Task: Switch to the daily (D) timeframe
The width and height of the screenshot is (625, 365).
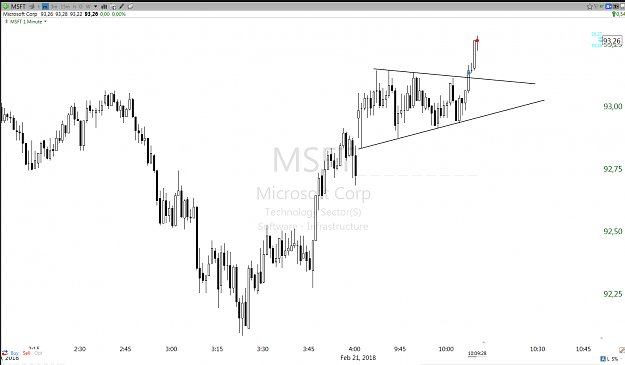Action: click(x=81, y=6)
